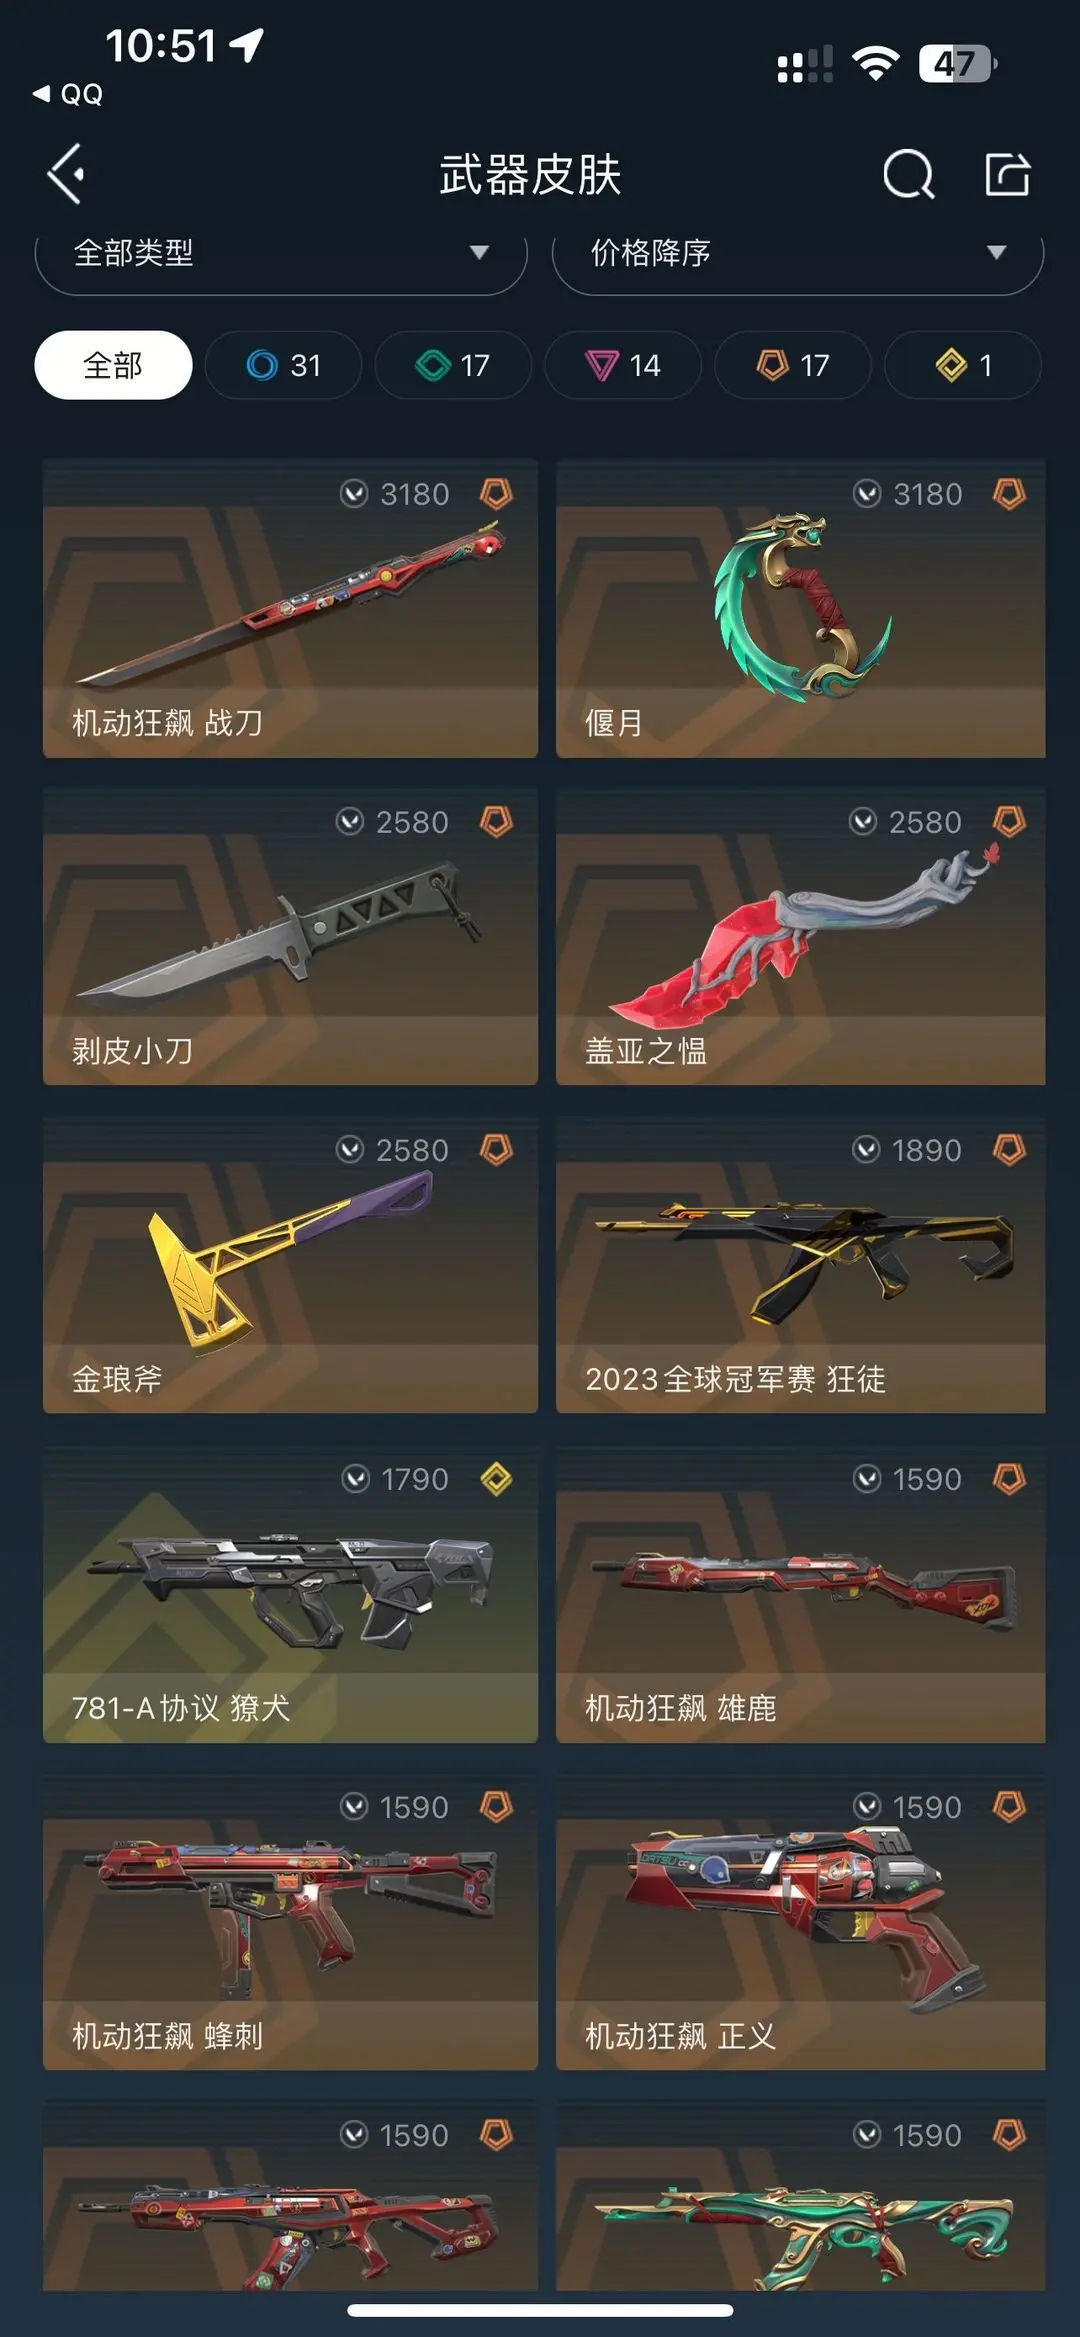This screenshot has height=2337, width=1080.
Task: Select yellow diamond tier filter with 1
Action: (963, 365)
